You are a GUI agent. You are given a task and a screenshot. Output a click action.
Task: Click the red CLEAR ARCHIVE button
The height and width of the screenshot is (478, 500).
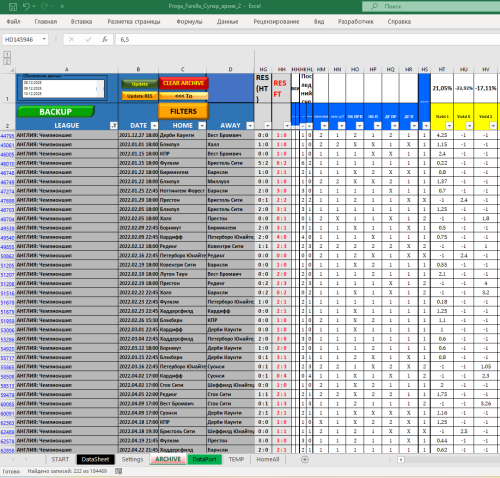tap(183, 83)
